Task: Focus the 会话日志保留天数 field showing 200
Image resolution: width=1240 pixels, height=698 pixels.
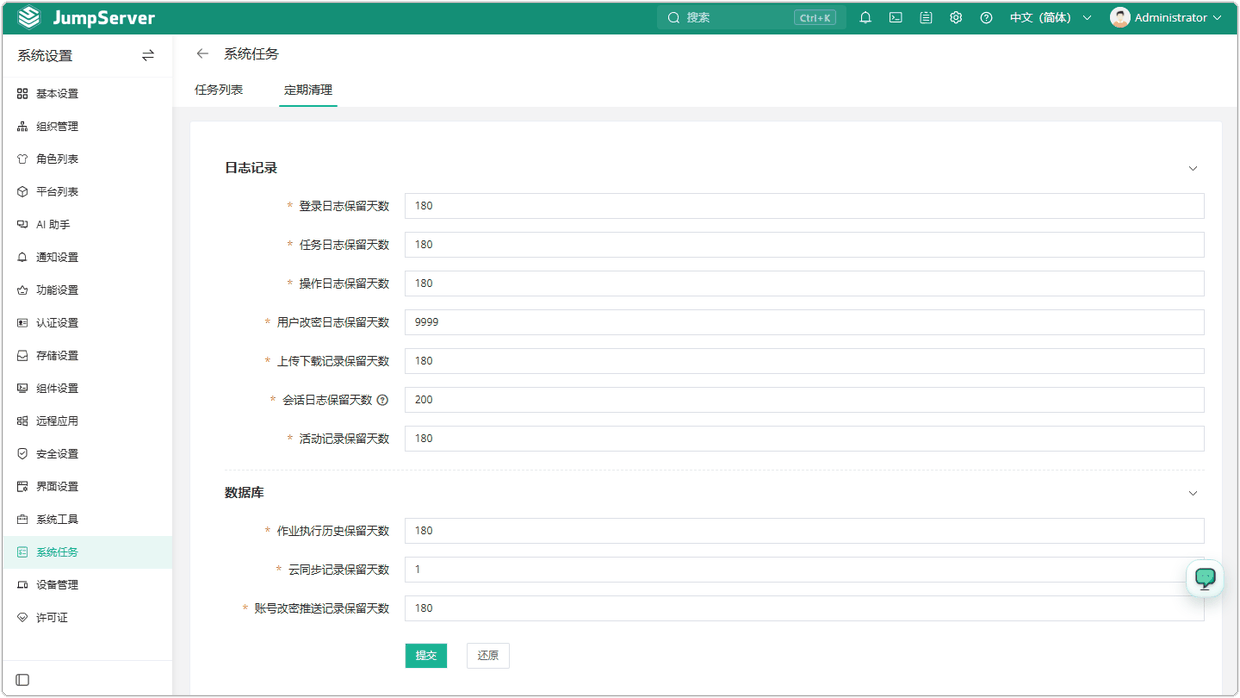Action: (x=804, y=400)
